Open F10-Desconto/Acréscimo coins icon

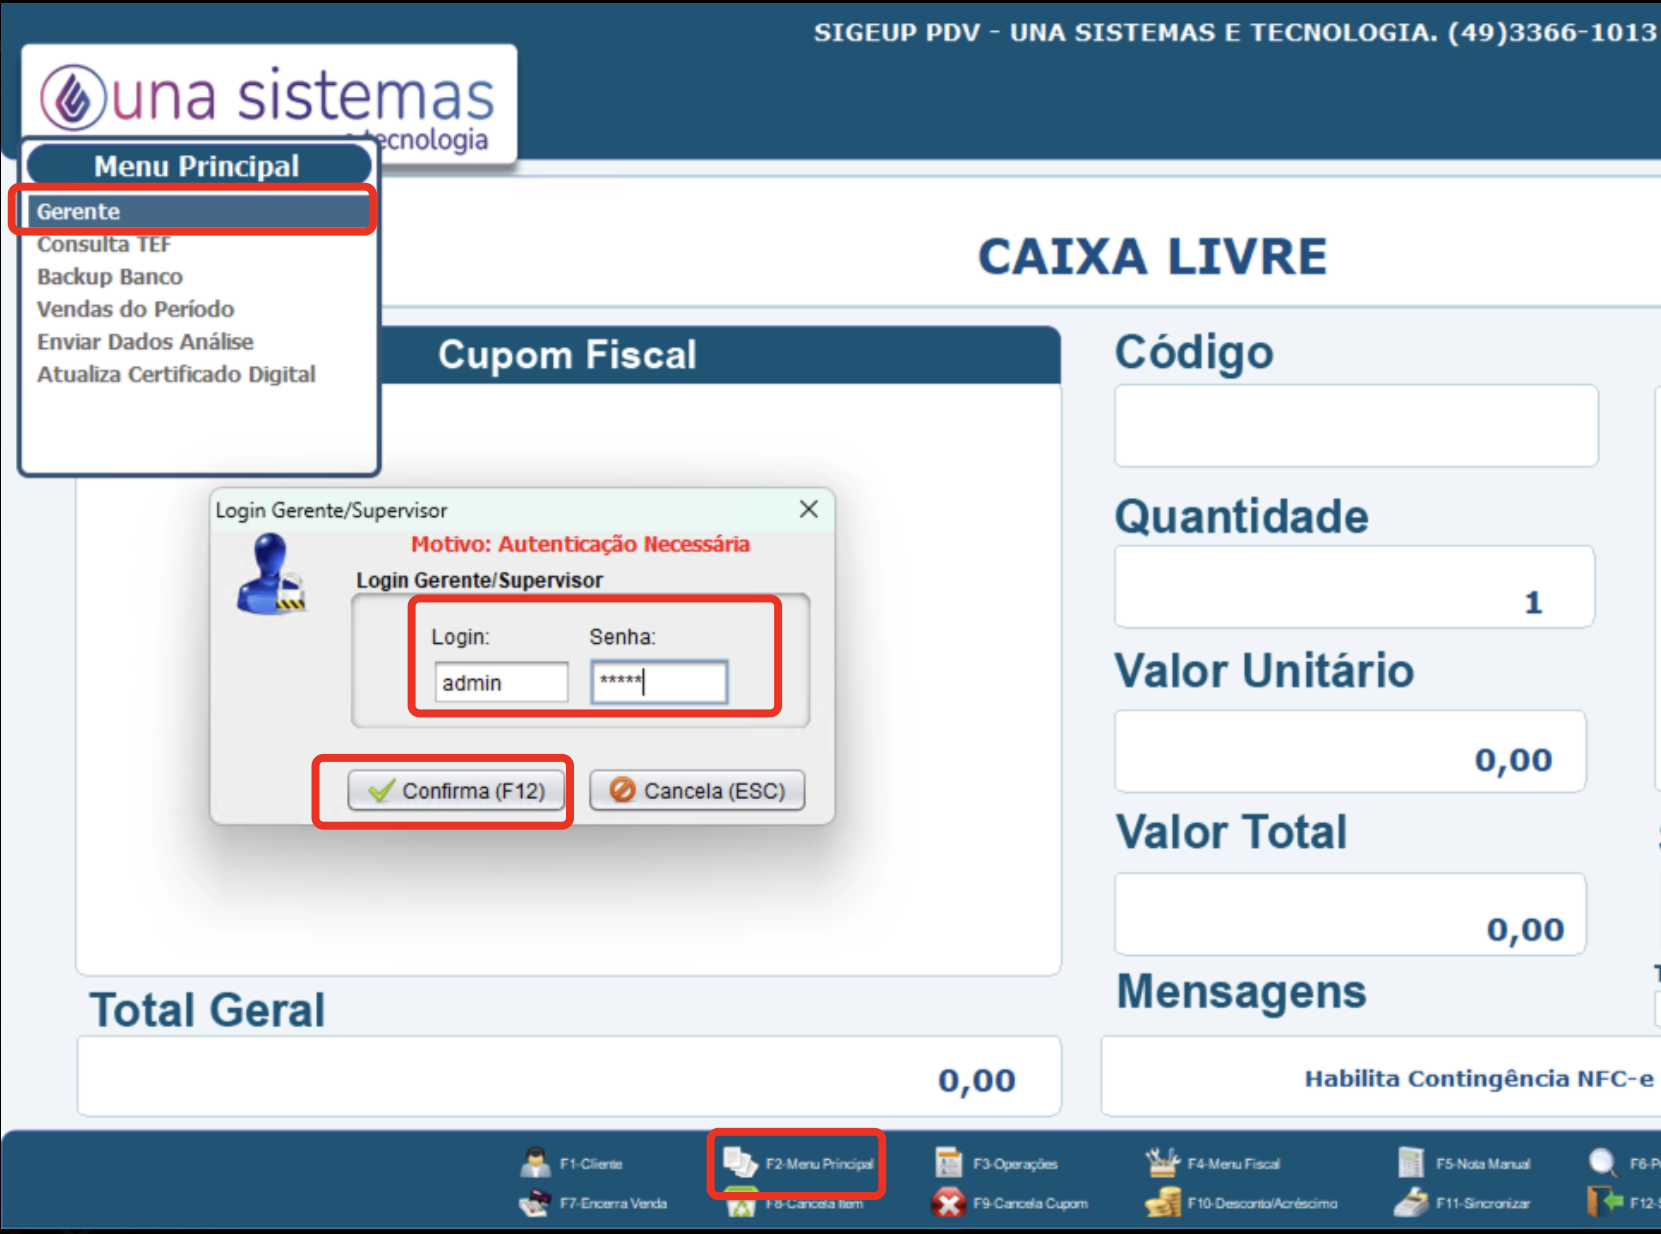(1162, 1202)
